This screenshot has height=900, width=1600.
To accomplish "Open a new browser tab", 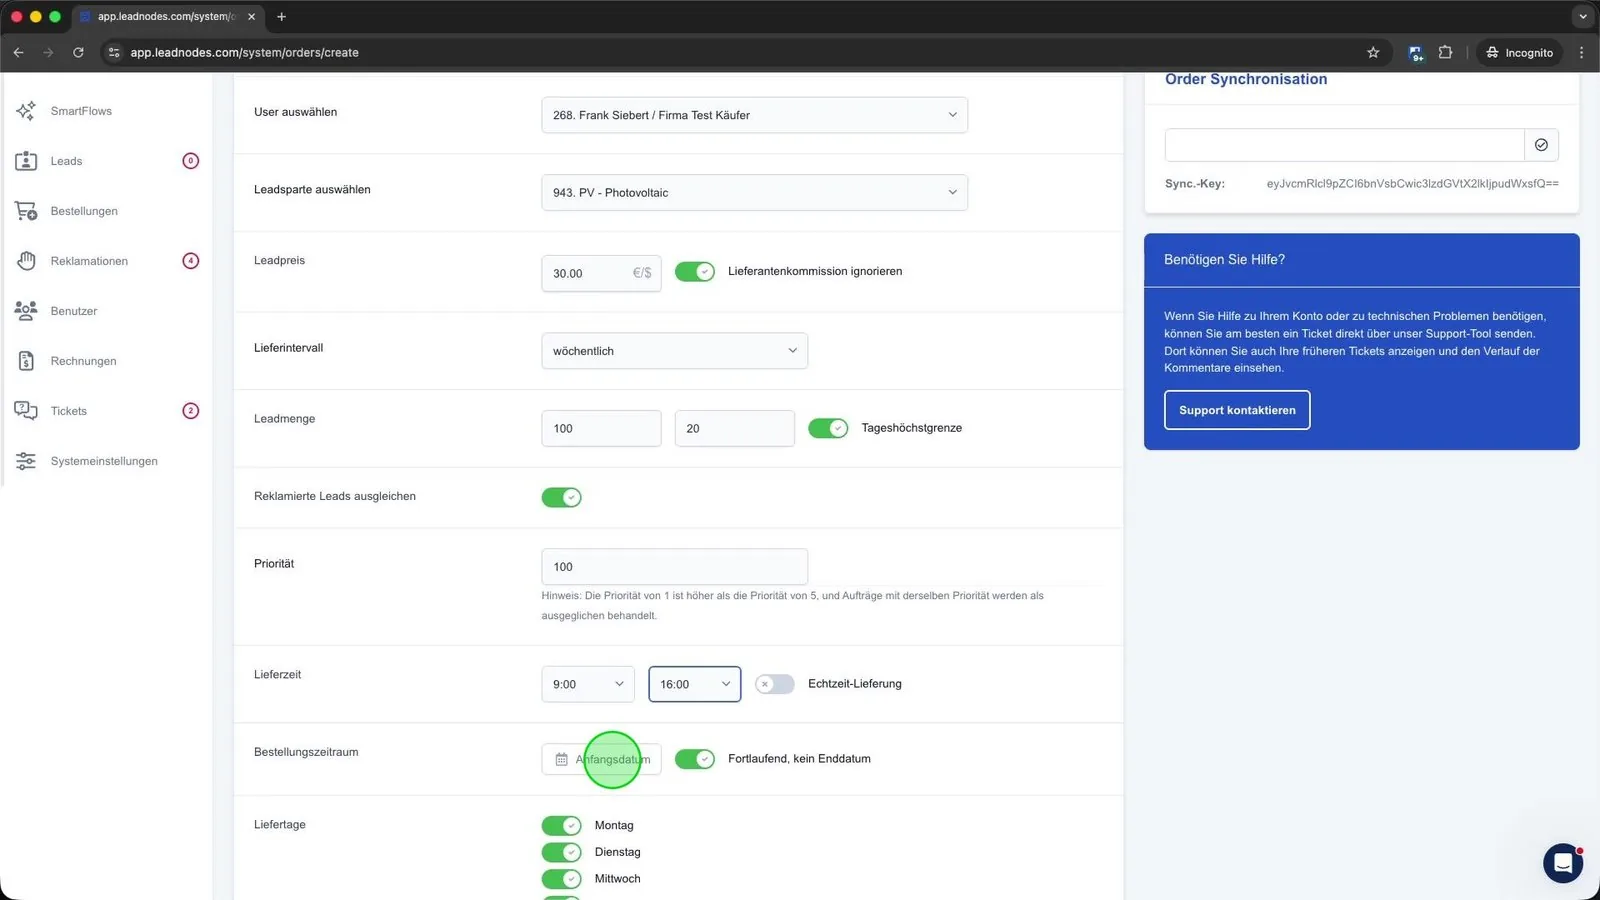I will [x=281, y=17].
